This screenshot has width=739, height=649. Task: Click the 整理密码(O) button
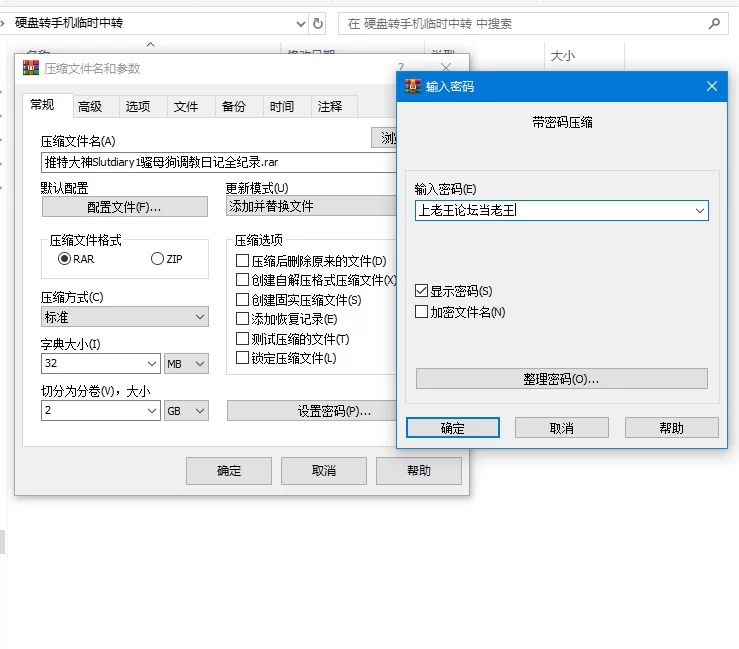(561, 379)
